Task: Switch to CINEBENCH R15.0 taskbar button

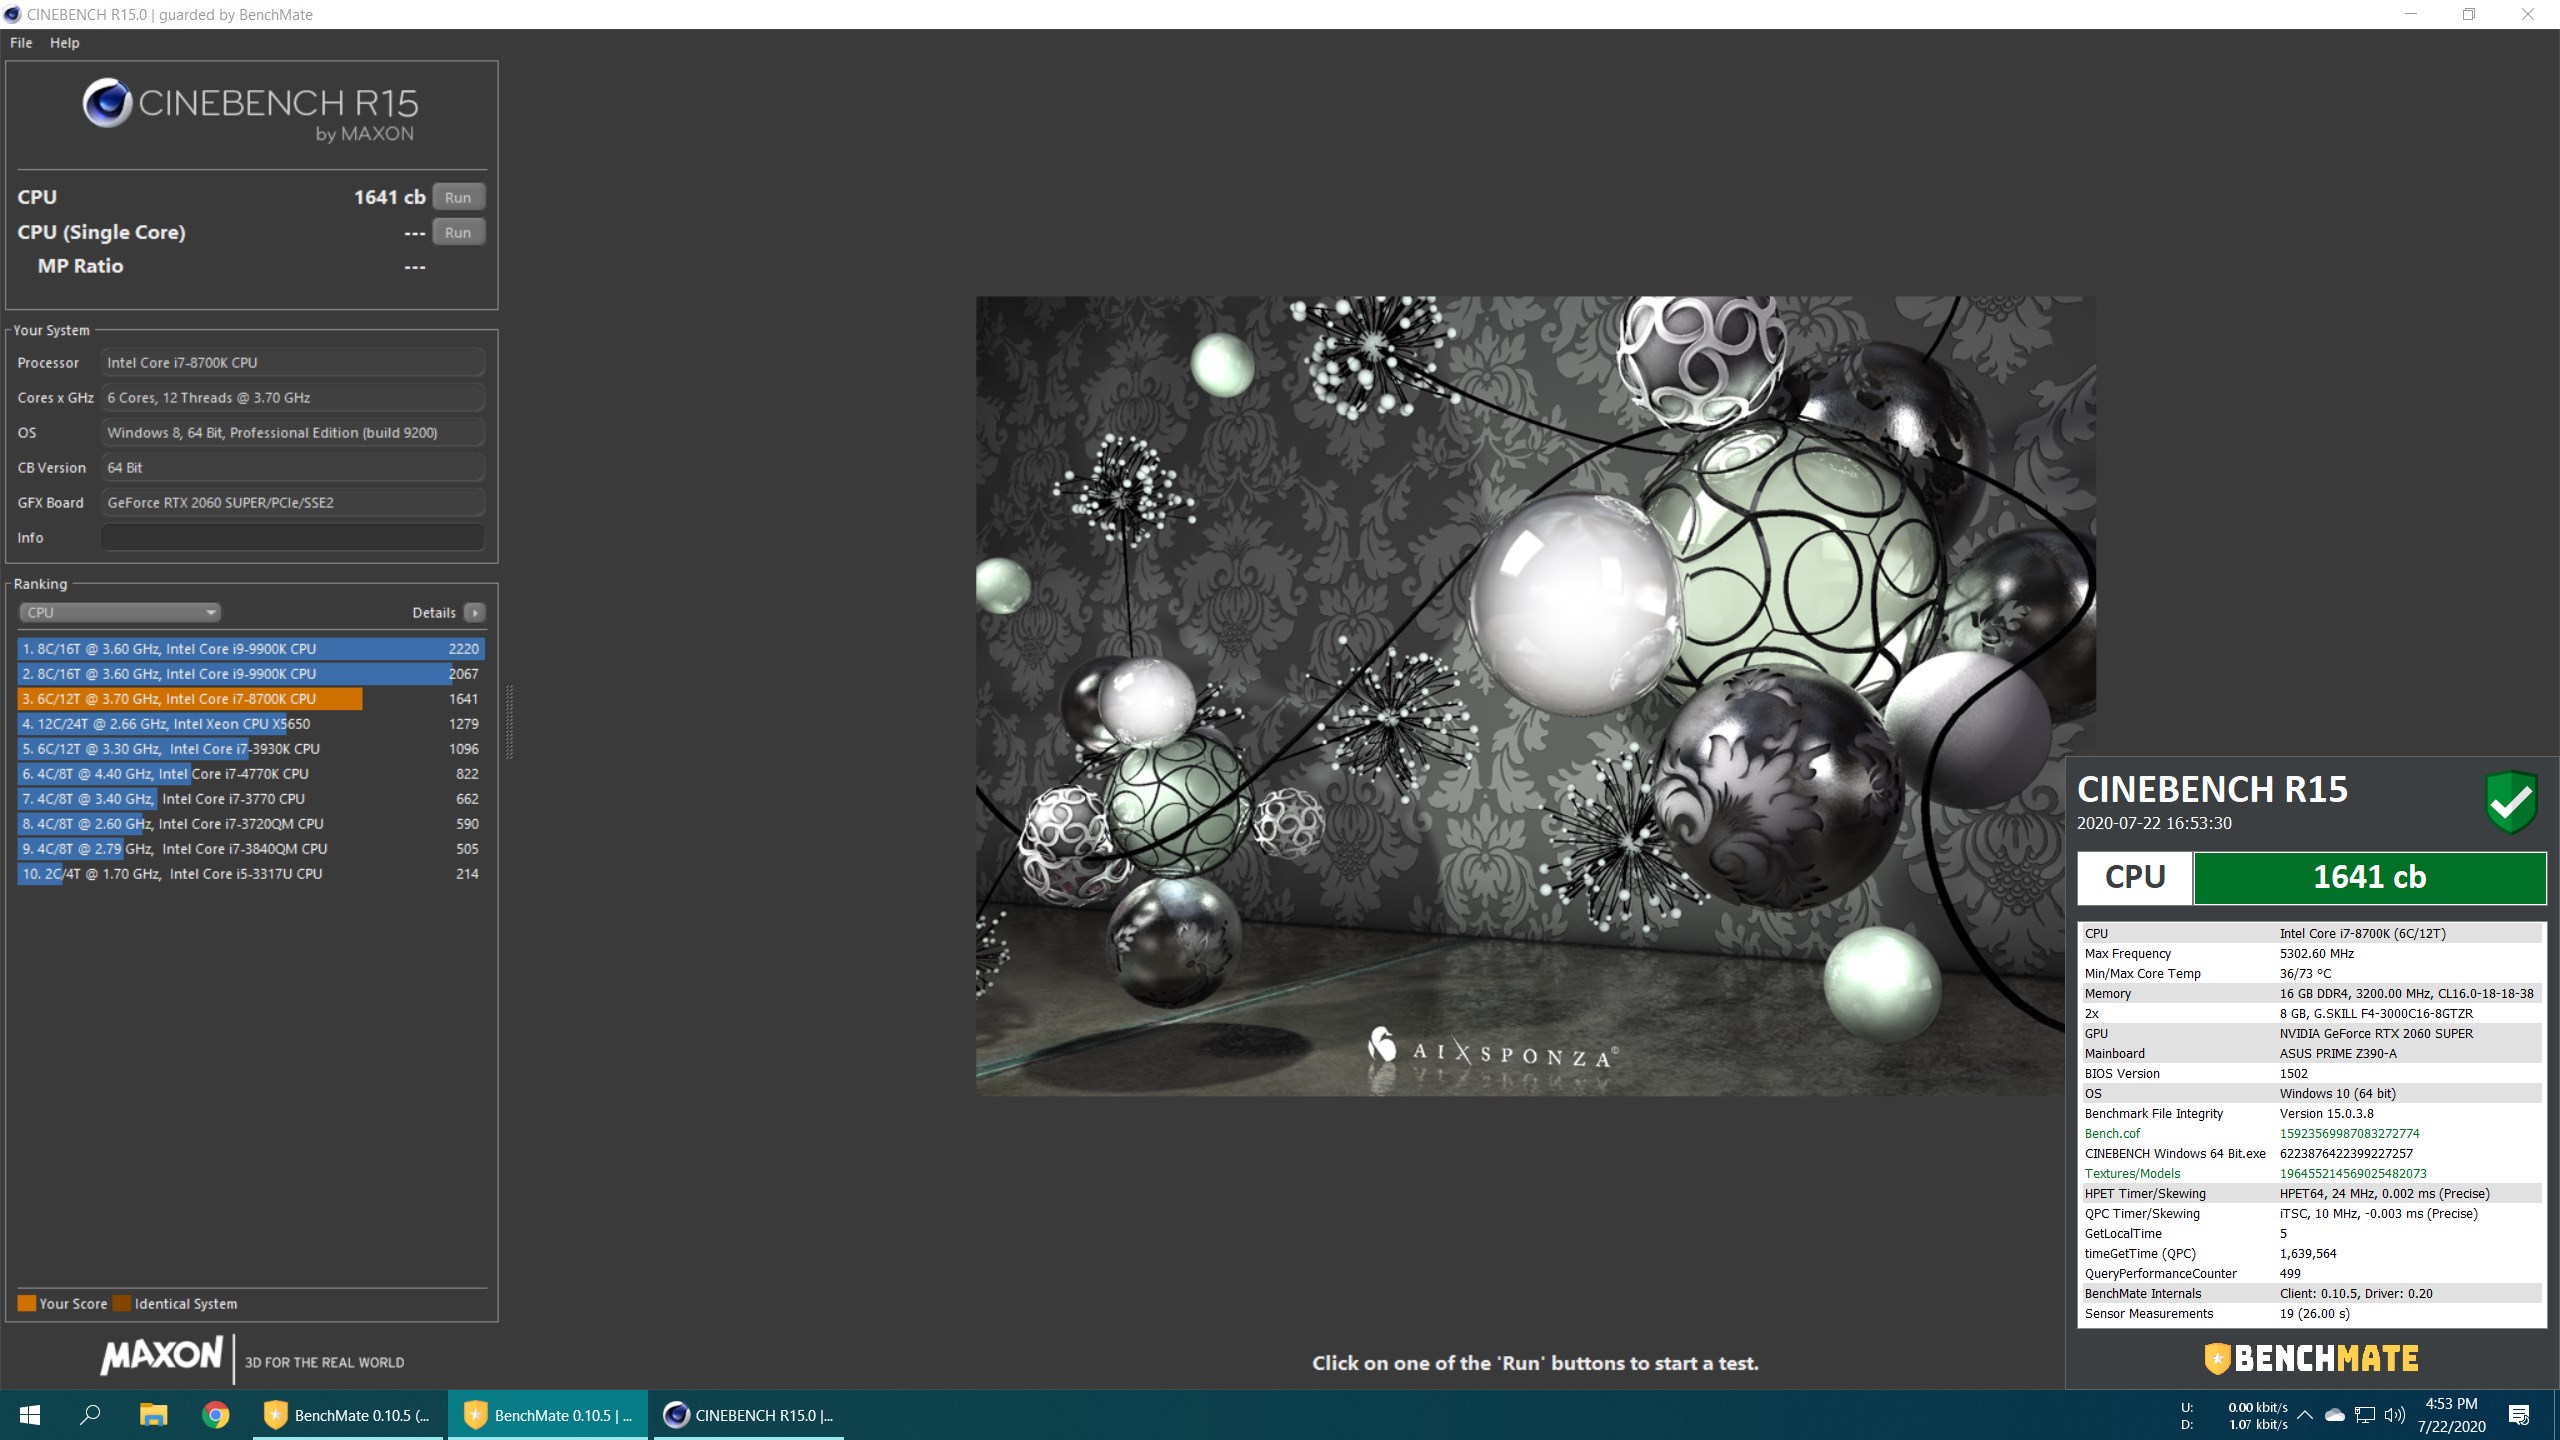Action: 749,1415
